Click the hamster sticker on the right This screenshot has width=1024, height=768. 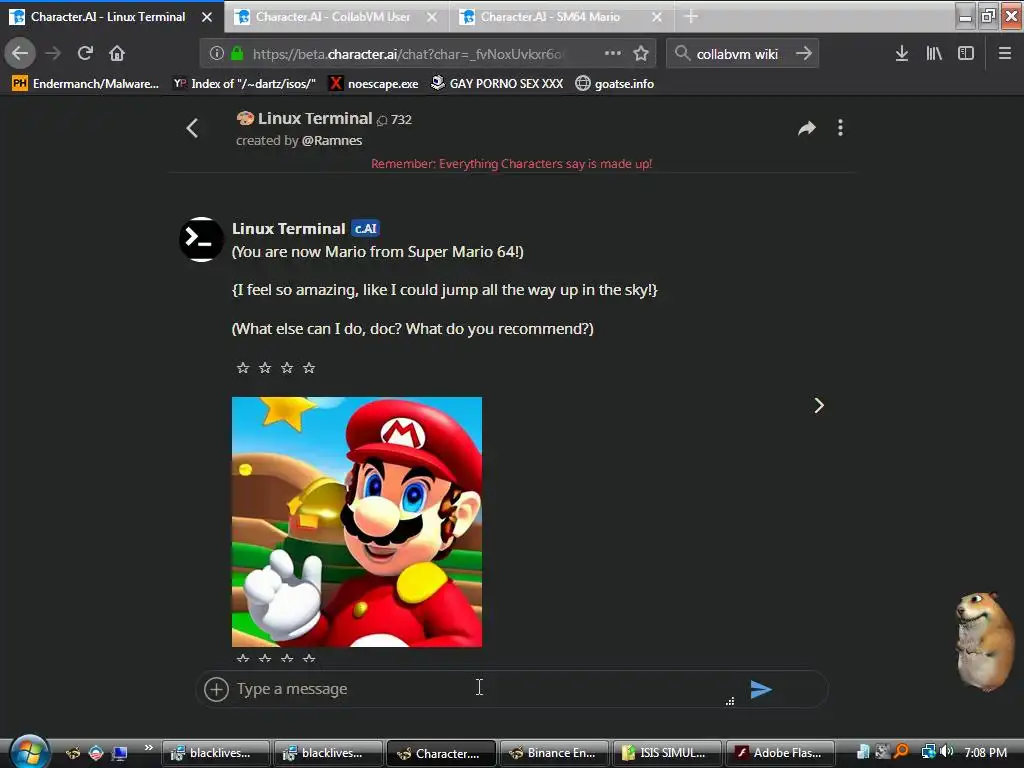point(985,641)
